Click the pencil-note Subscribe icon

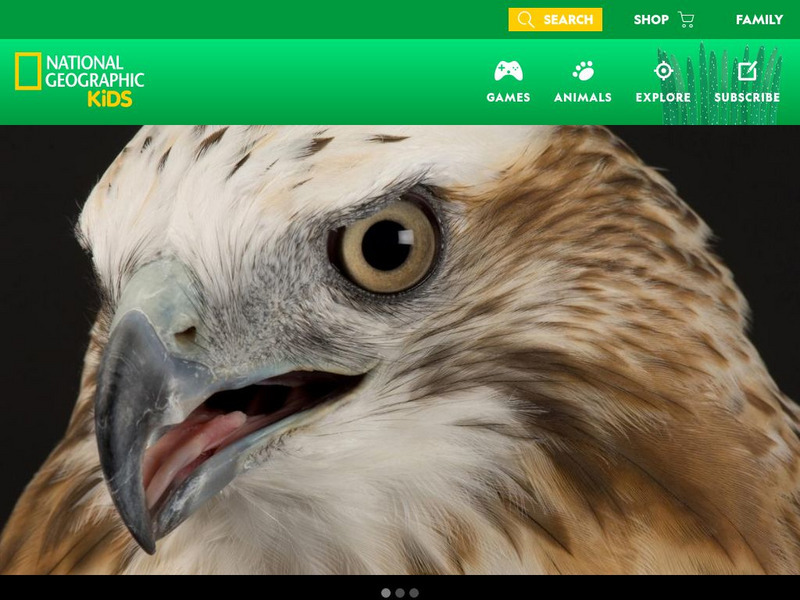pyautogui.click(x=747, y=71)
